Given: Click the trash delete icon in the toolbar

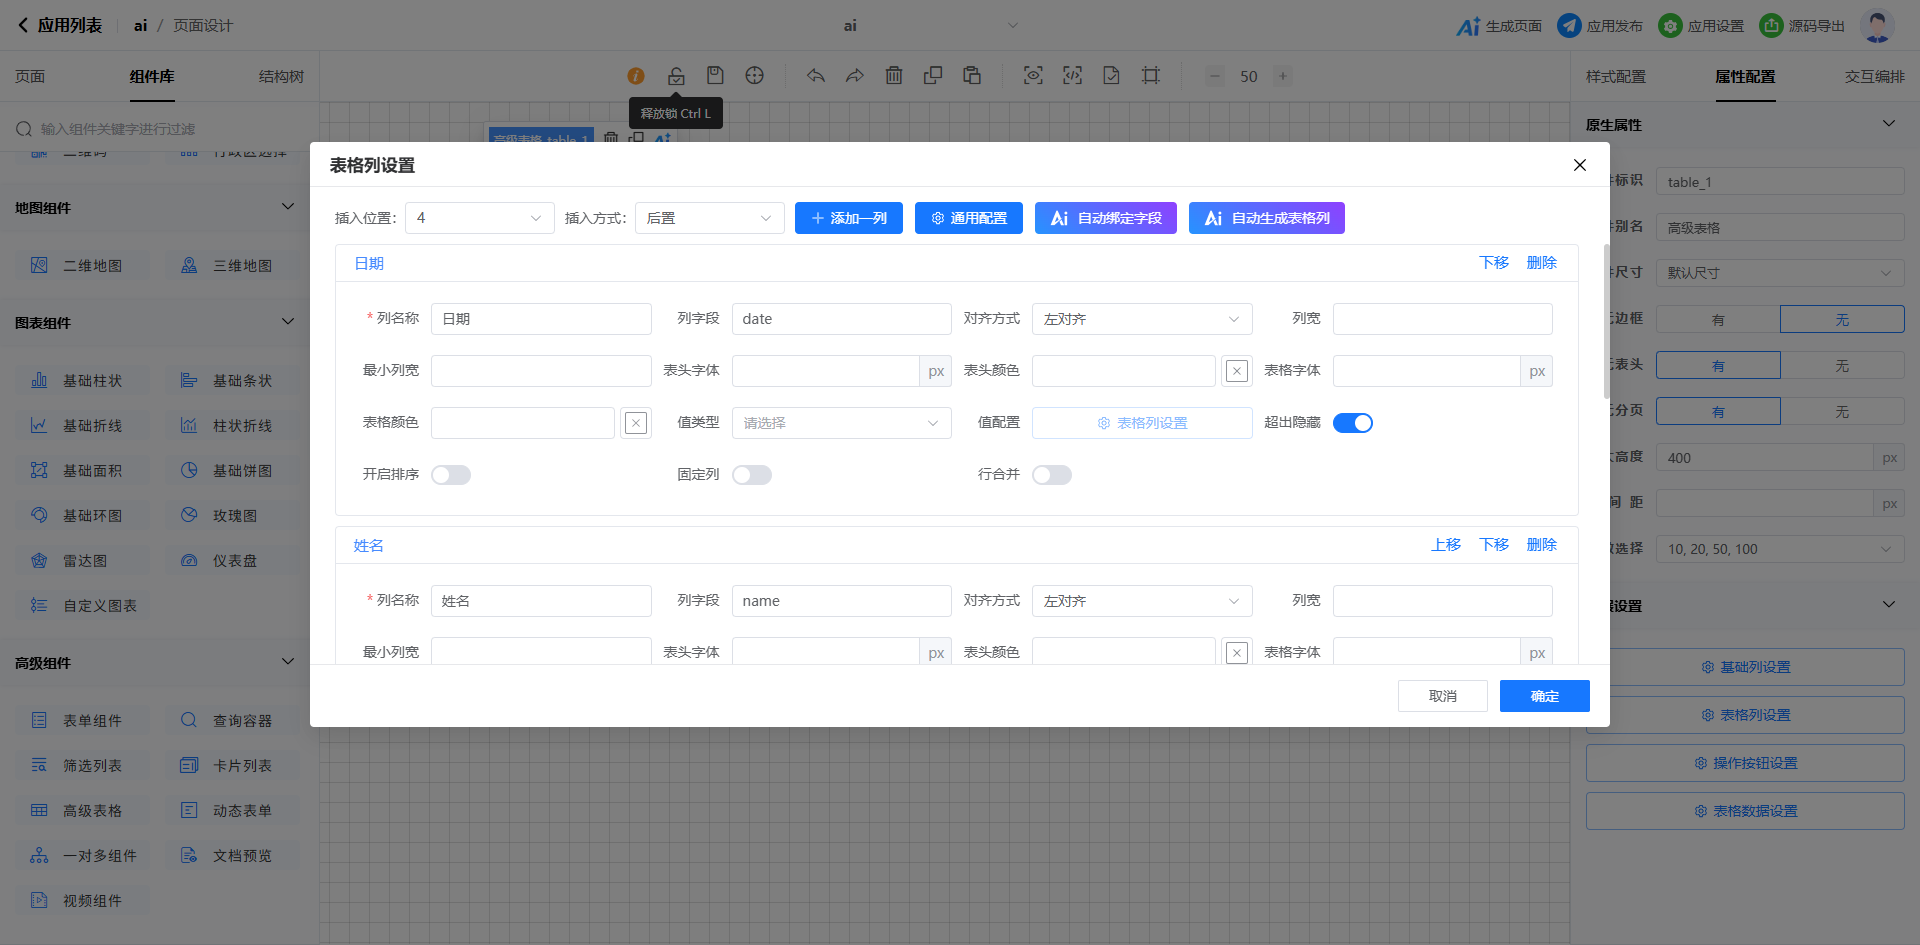Looking at the screenshot, I should pos(894,76).
